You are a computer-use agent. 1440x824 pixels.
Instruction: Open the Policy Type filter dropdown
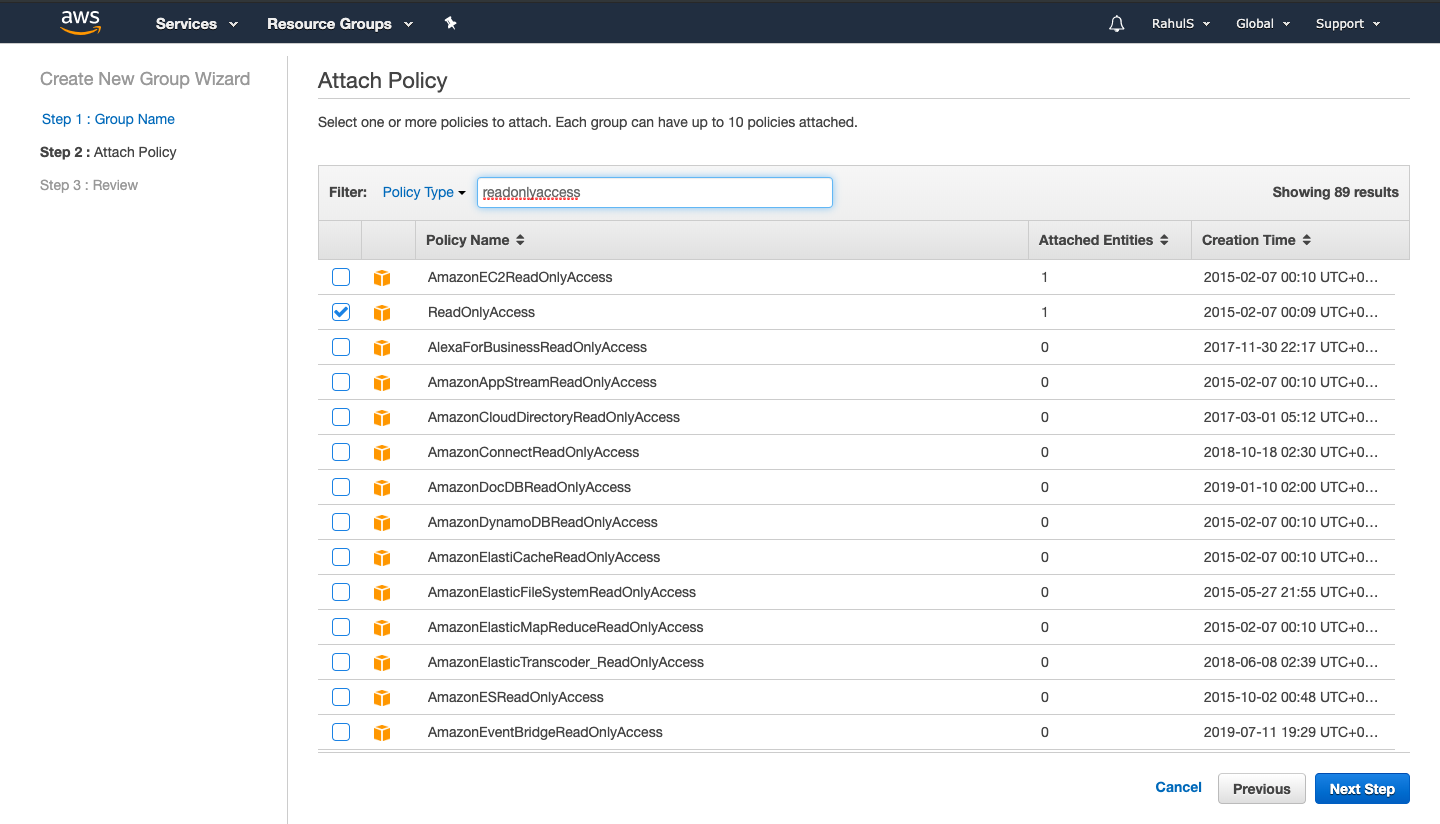coord(423,192)
